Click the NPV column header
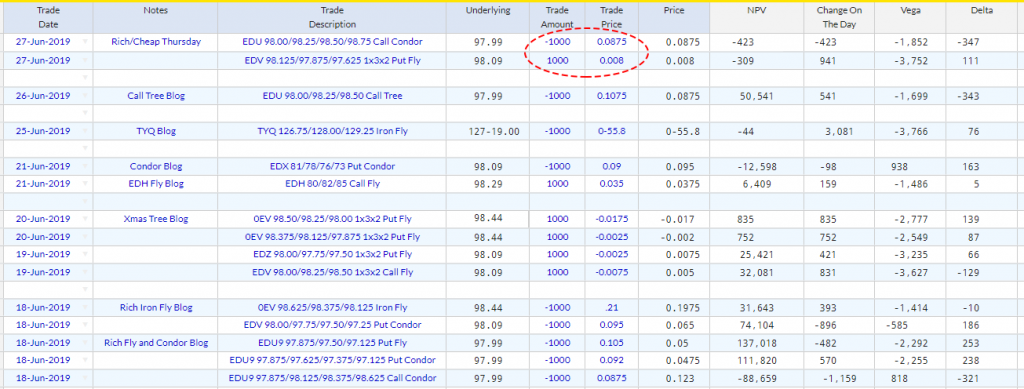 pyautogui.click(x=757, y=18)
